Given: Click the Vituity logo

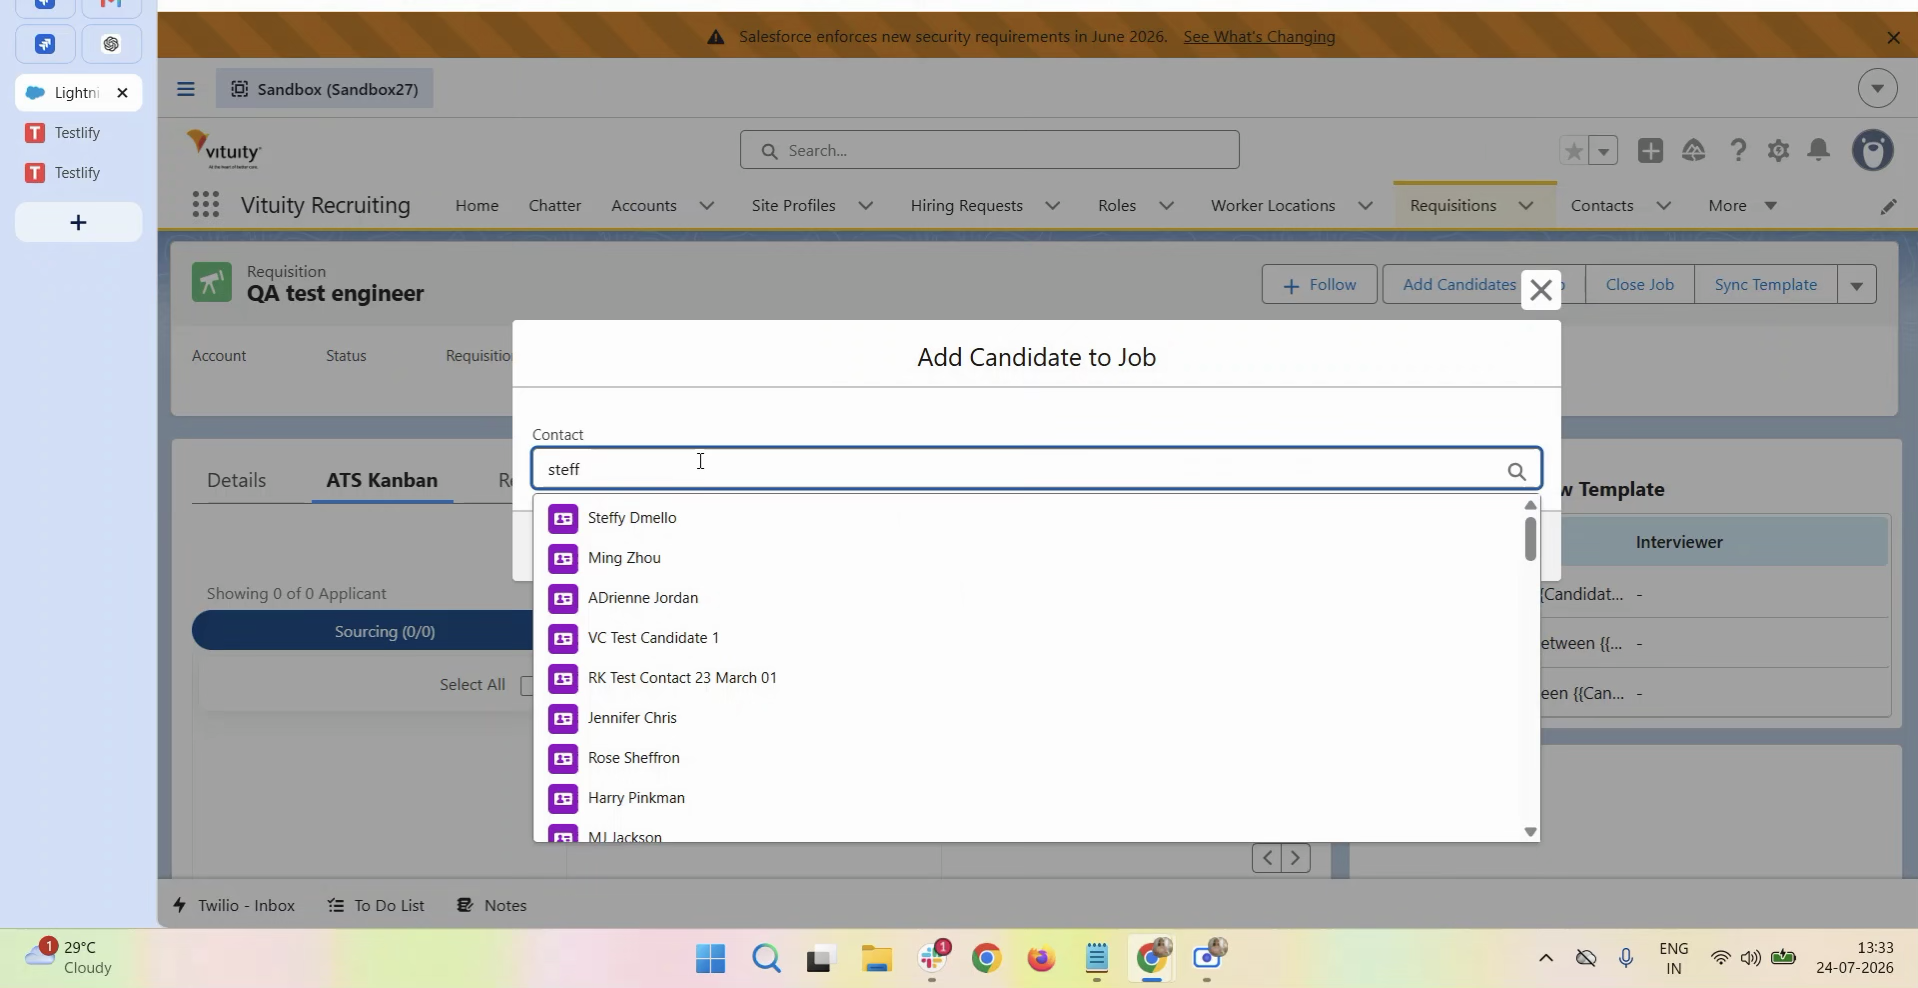Looking at the screenshot, I should pos(224,150).
